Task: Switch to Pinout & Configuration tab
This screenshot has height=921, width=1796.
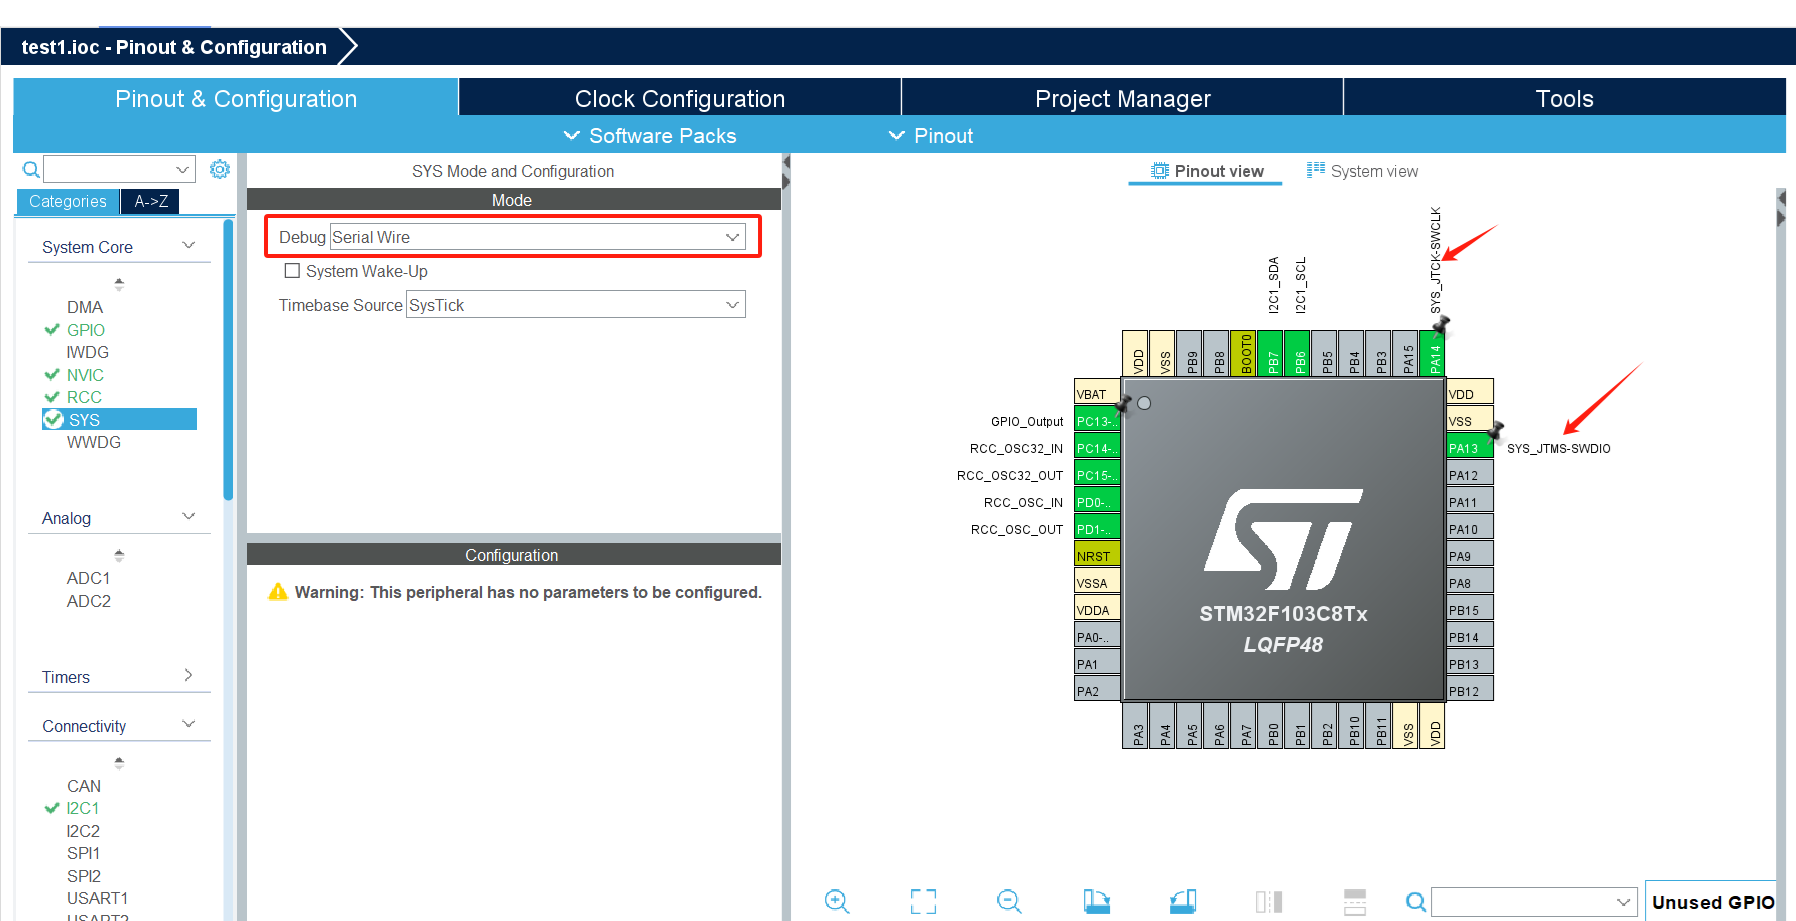Action: point(236,98)
